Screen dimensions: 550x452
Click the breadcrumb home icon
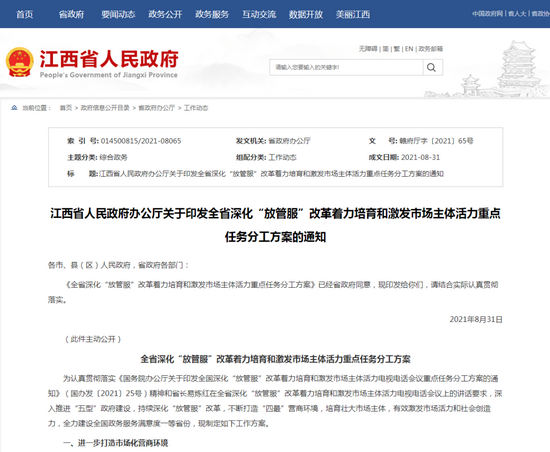click(14, 108)
